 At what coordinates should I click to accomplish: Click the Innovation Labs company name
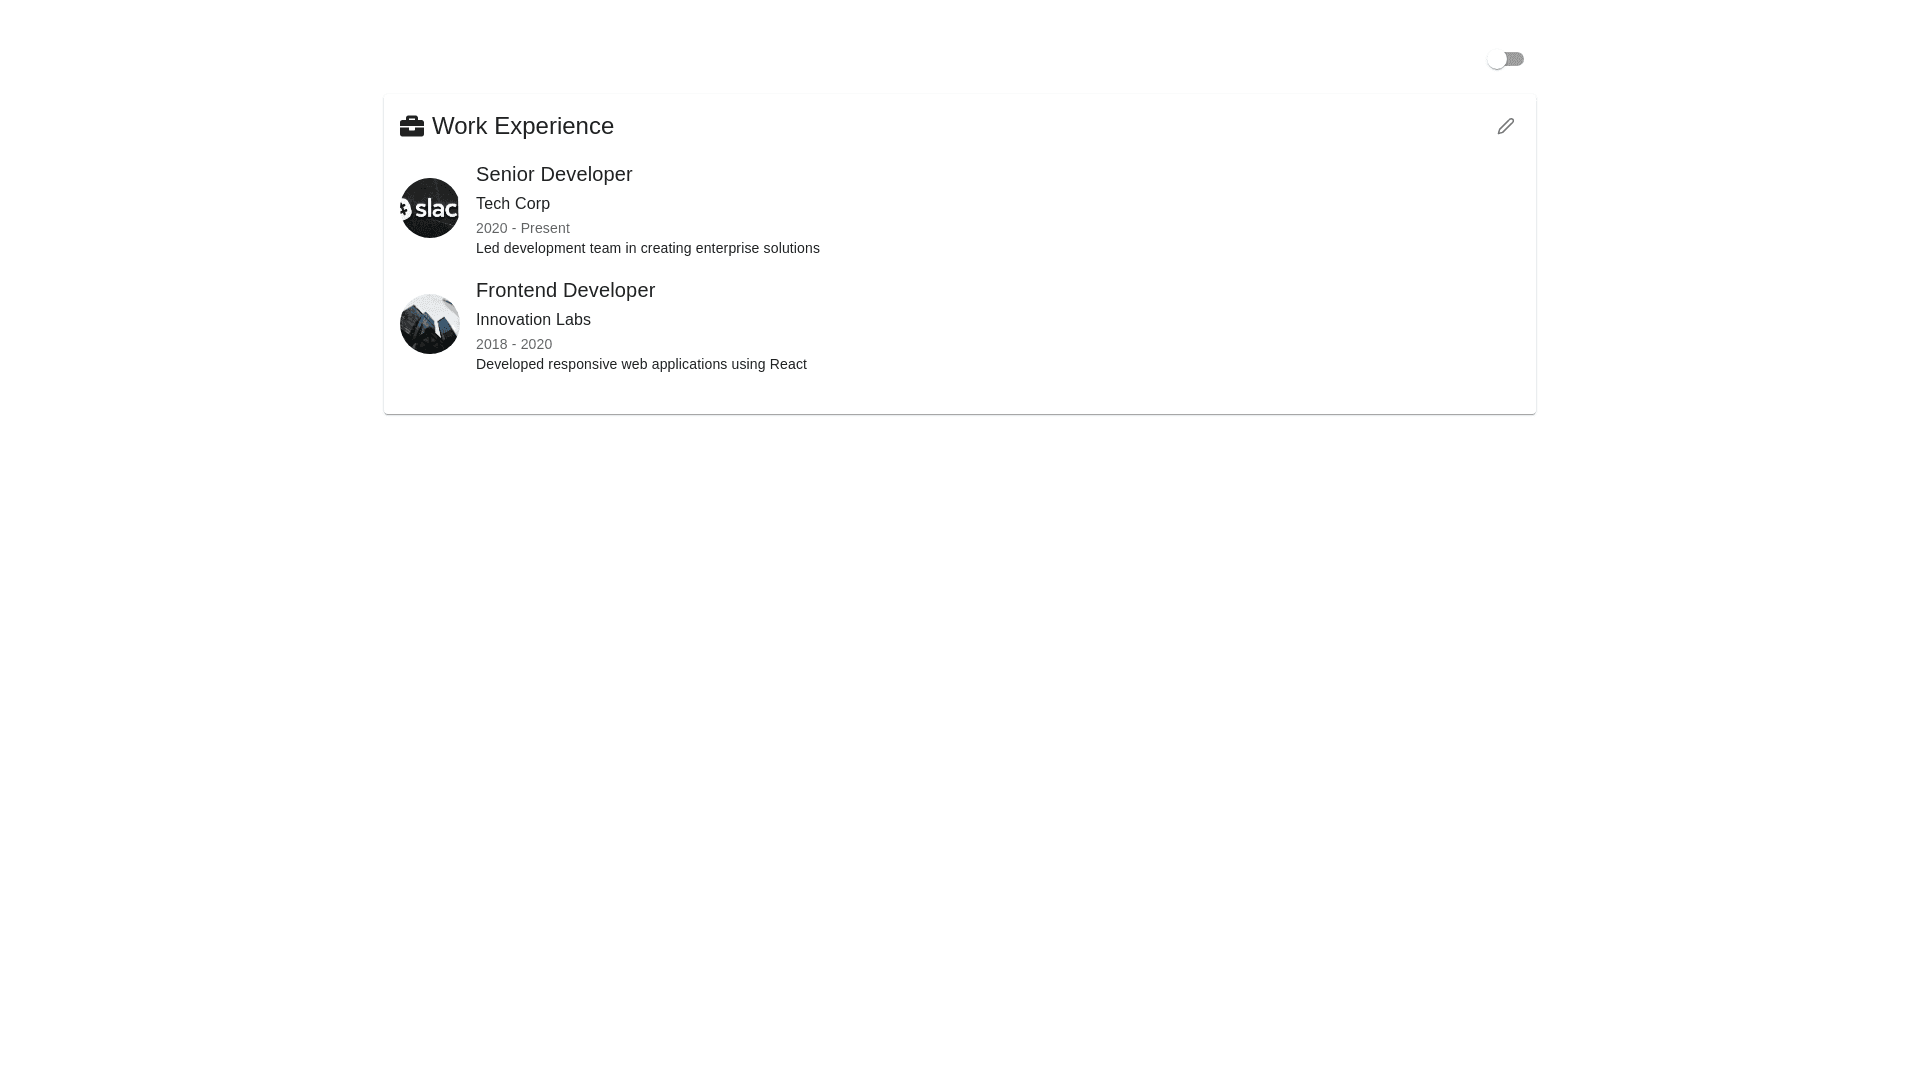(x=533, y=320)
